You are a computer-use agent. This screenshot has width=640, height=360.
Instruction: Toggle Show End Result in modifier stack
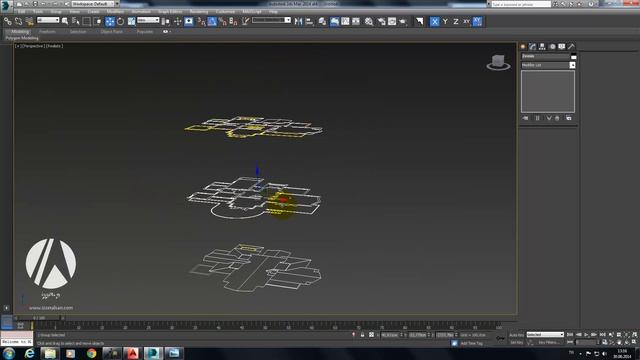coord(537,118)
